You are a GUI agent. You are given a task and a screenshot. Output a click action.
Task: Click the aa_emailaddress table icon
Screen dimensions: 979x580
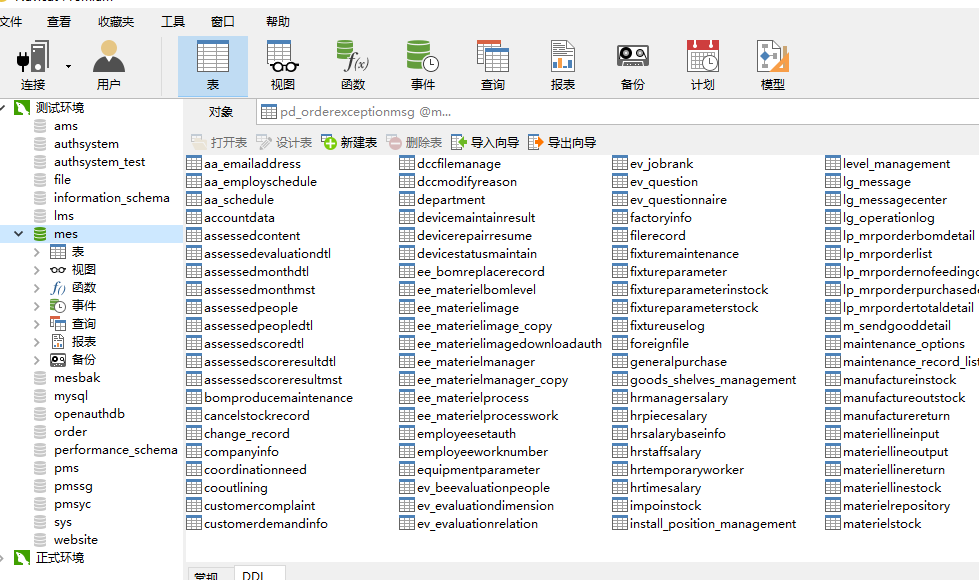[194, 164]
